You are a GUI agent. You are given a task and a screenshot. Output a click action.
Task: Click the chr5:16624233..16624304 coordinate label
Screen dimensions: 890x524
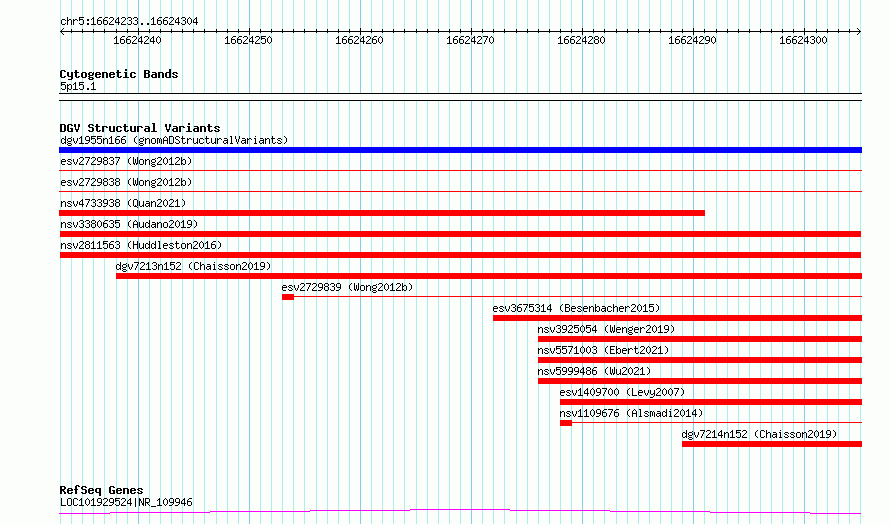click(129, 22)
